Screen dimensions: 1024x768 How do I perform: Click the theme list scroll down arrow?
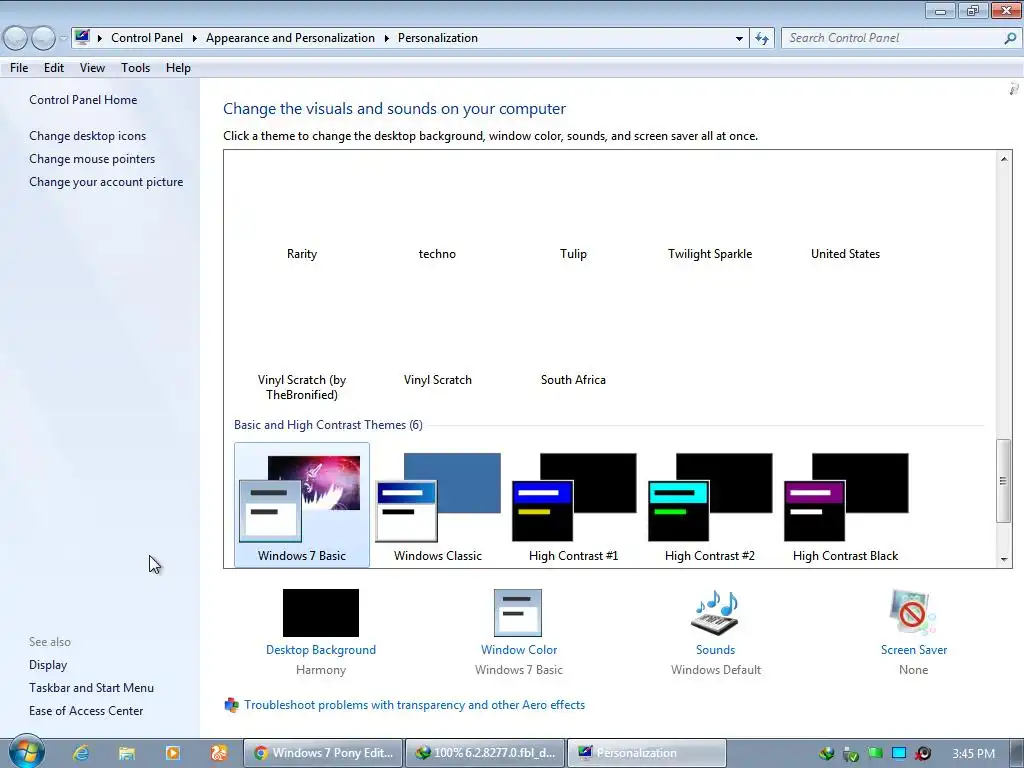[x=1004, y=560]
